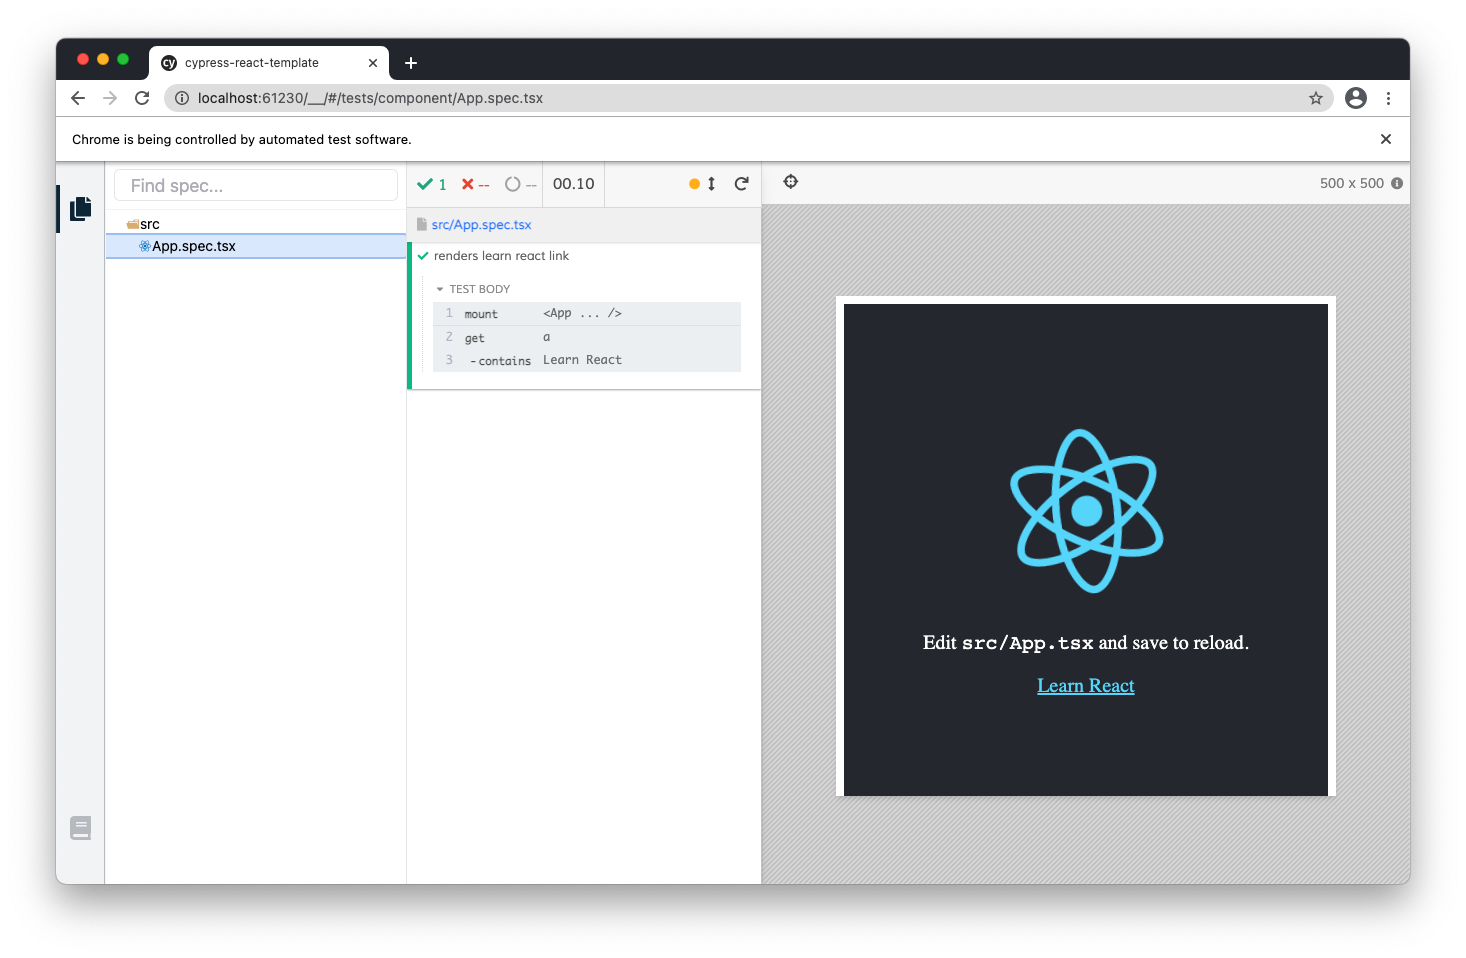Click the address bar URL
The image size is (1466, 958).
coord(370,98)
